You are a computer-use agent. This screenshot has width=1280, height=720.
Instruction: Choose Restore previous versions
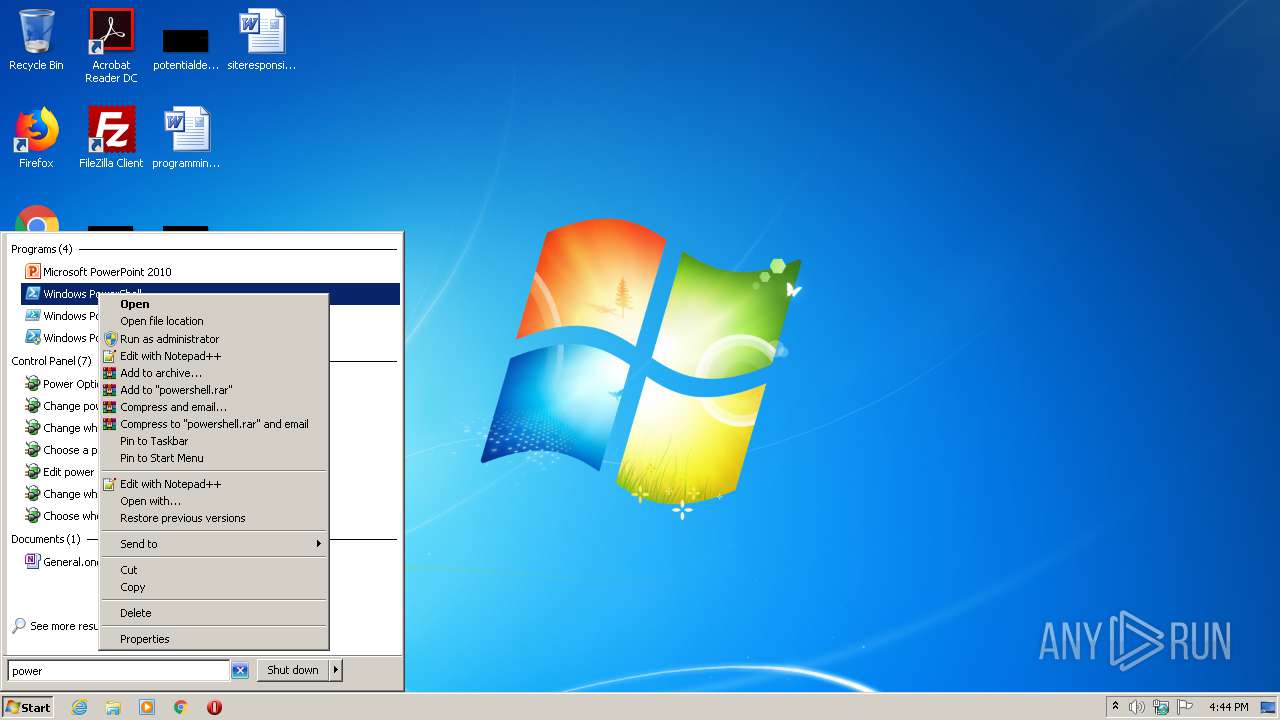(x=214, y=518)
